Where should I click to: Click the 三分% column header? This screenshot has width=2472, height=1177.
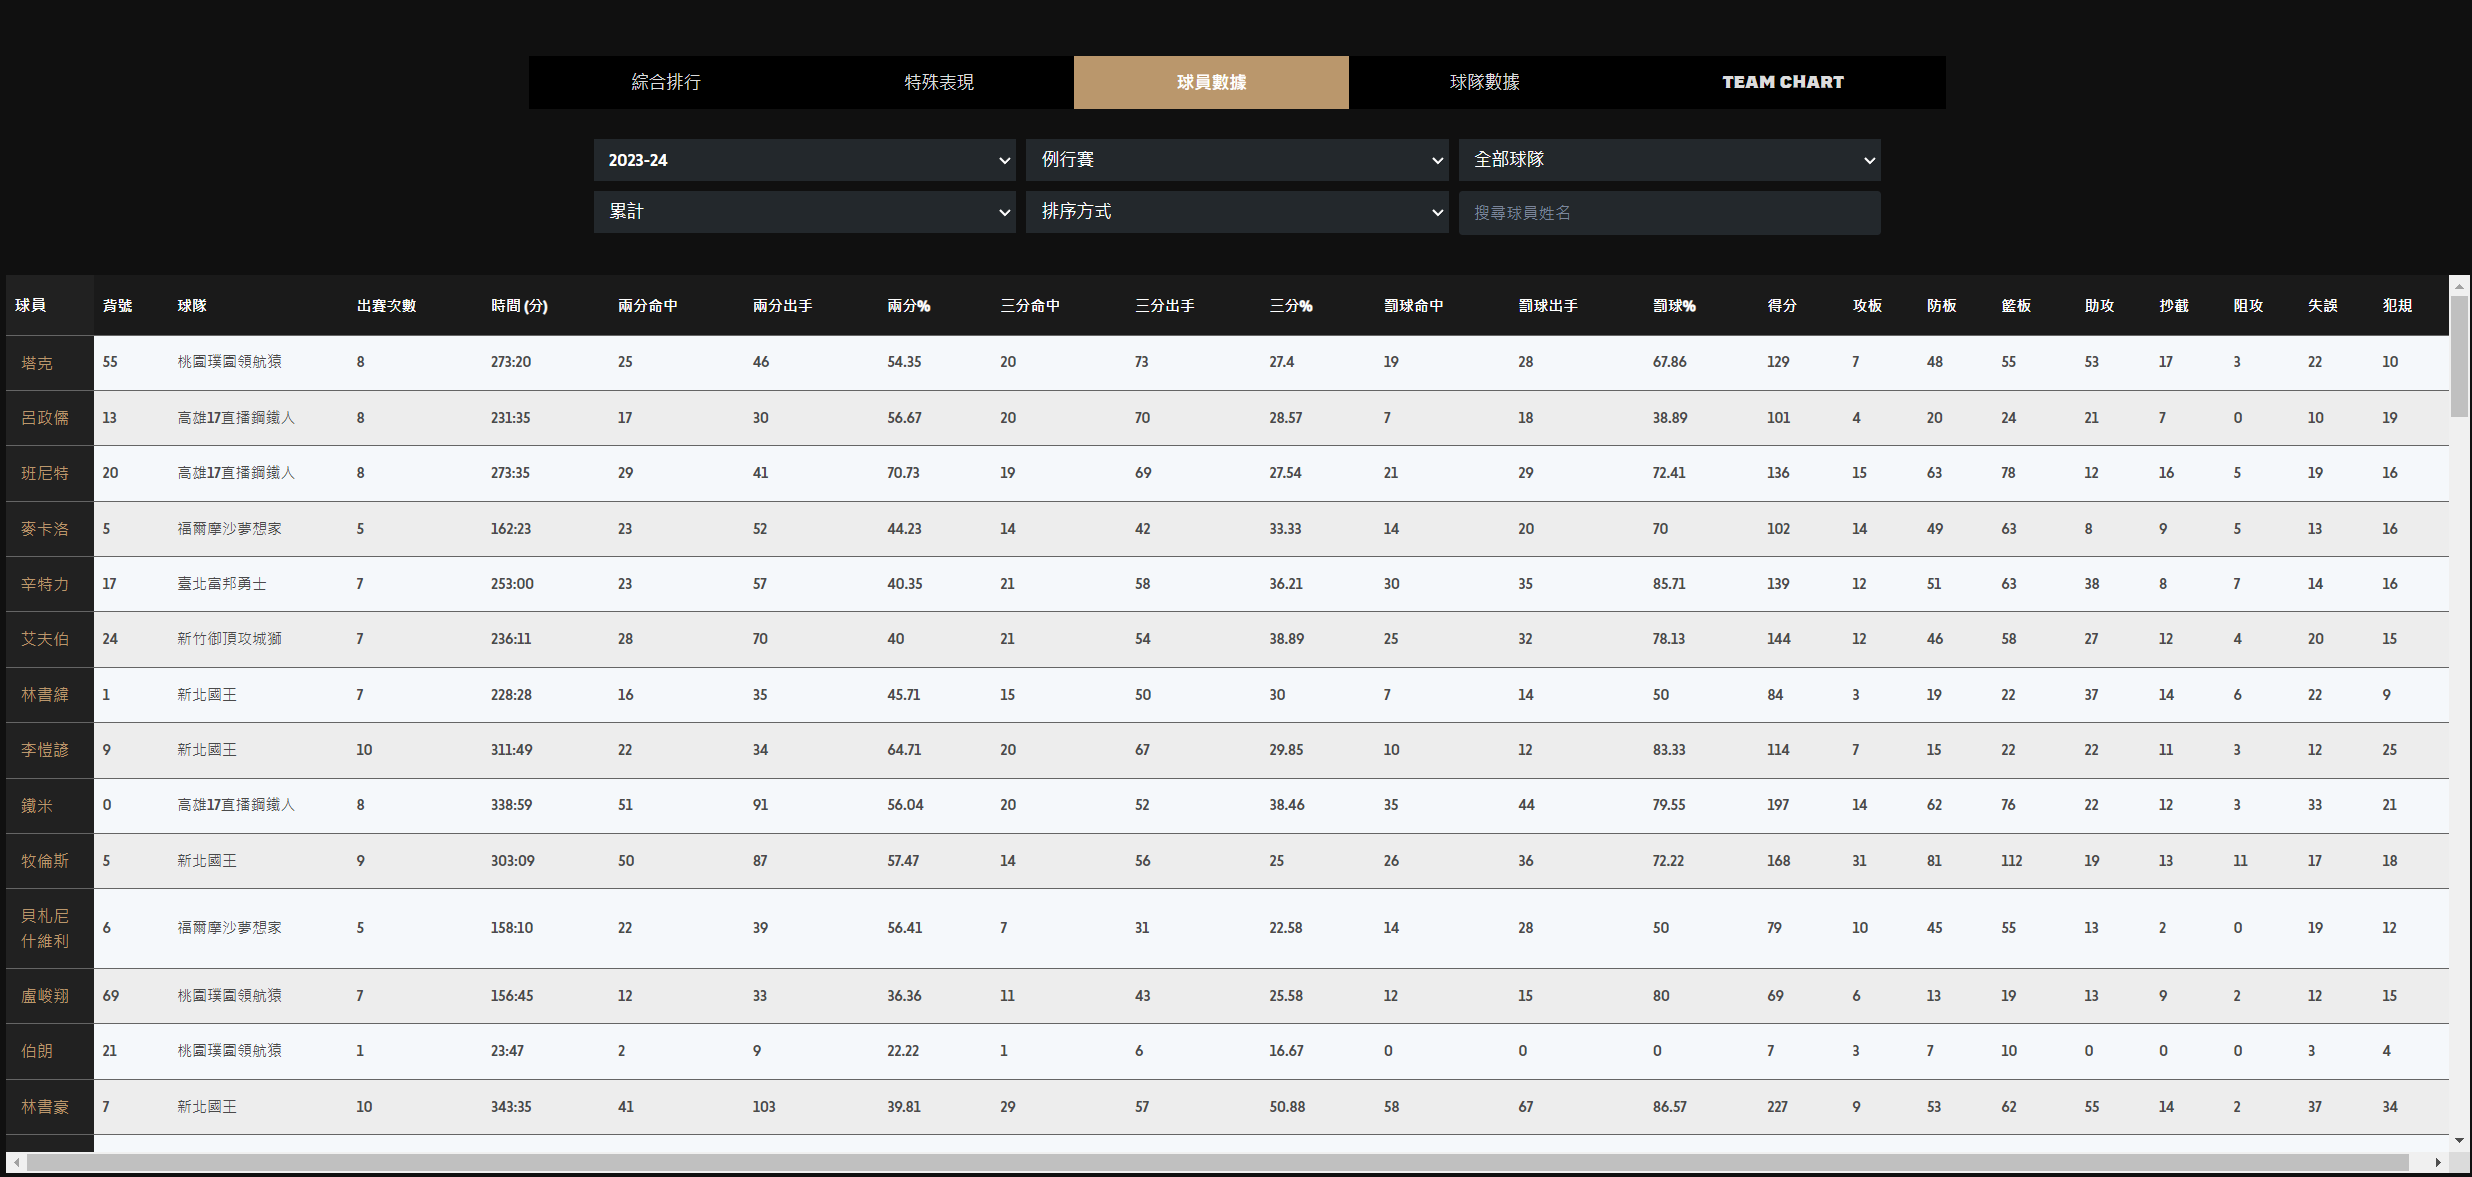[1290, 306]
